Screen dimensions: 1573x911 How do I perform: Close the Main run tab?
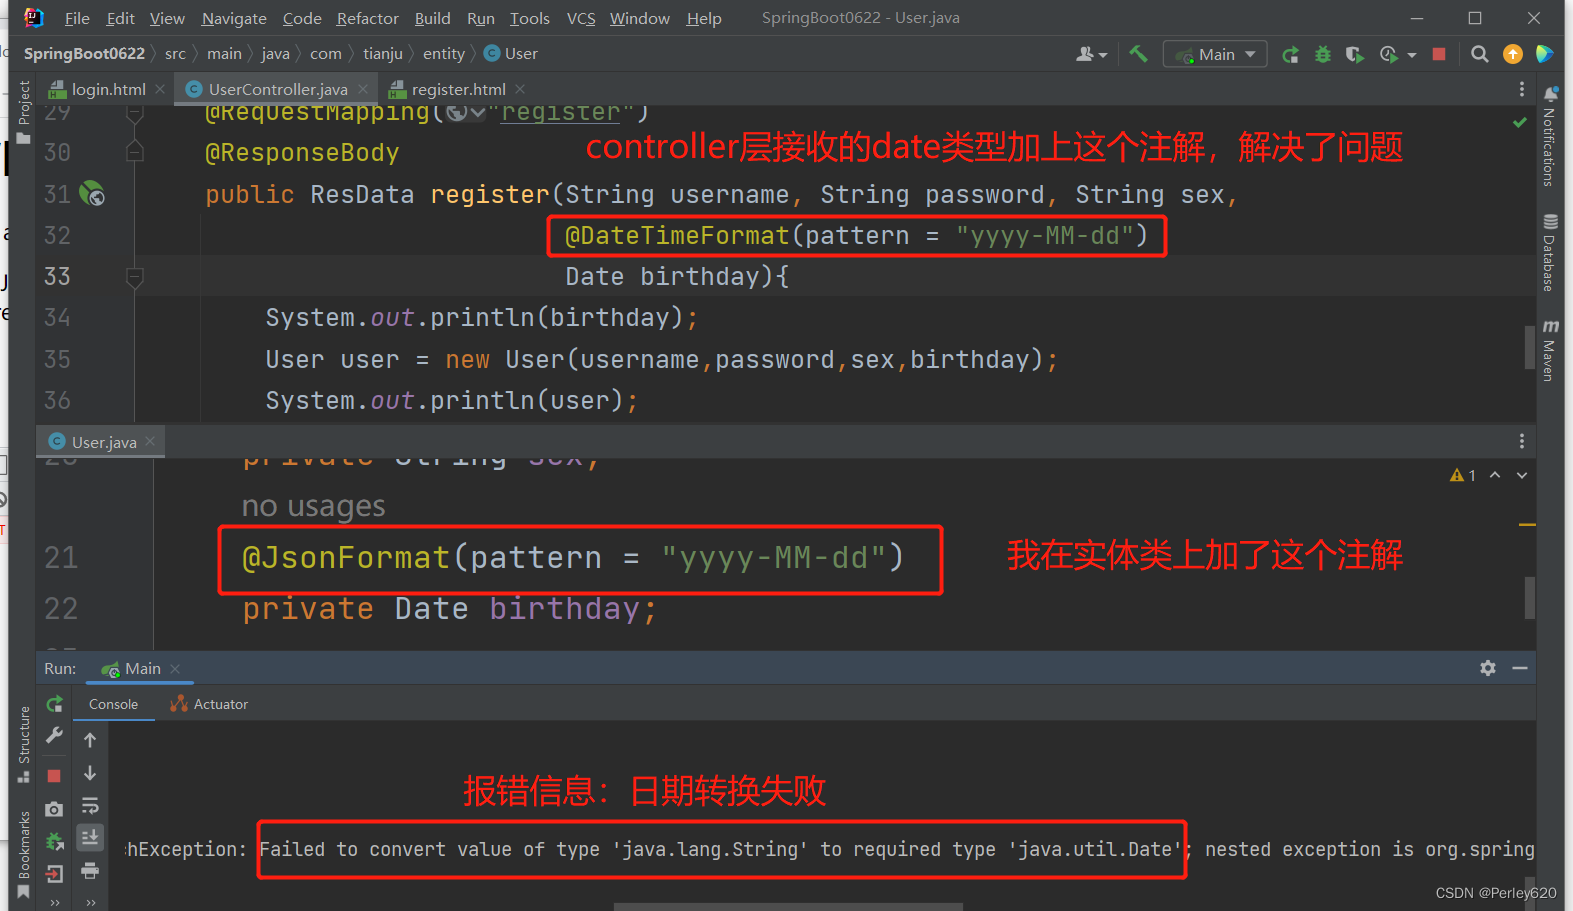pyautogui.click(x=175, y=669)
